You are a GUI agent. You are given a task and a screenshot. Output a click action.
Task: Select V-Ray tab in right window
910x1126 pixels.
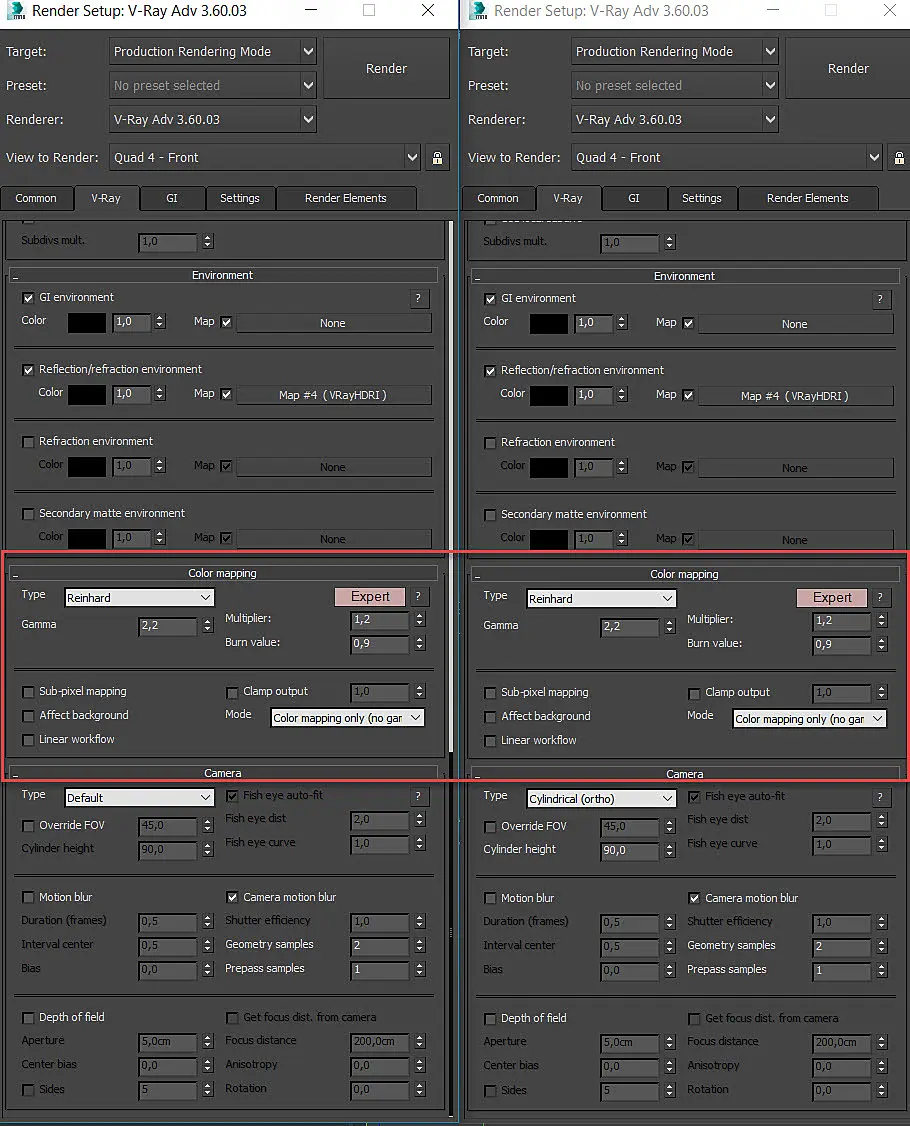567,198
